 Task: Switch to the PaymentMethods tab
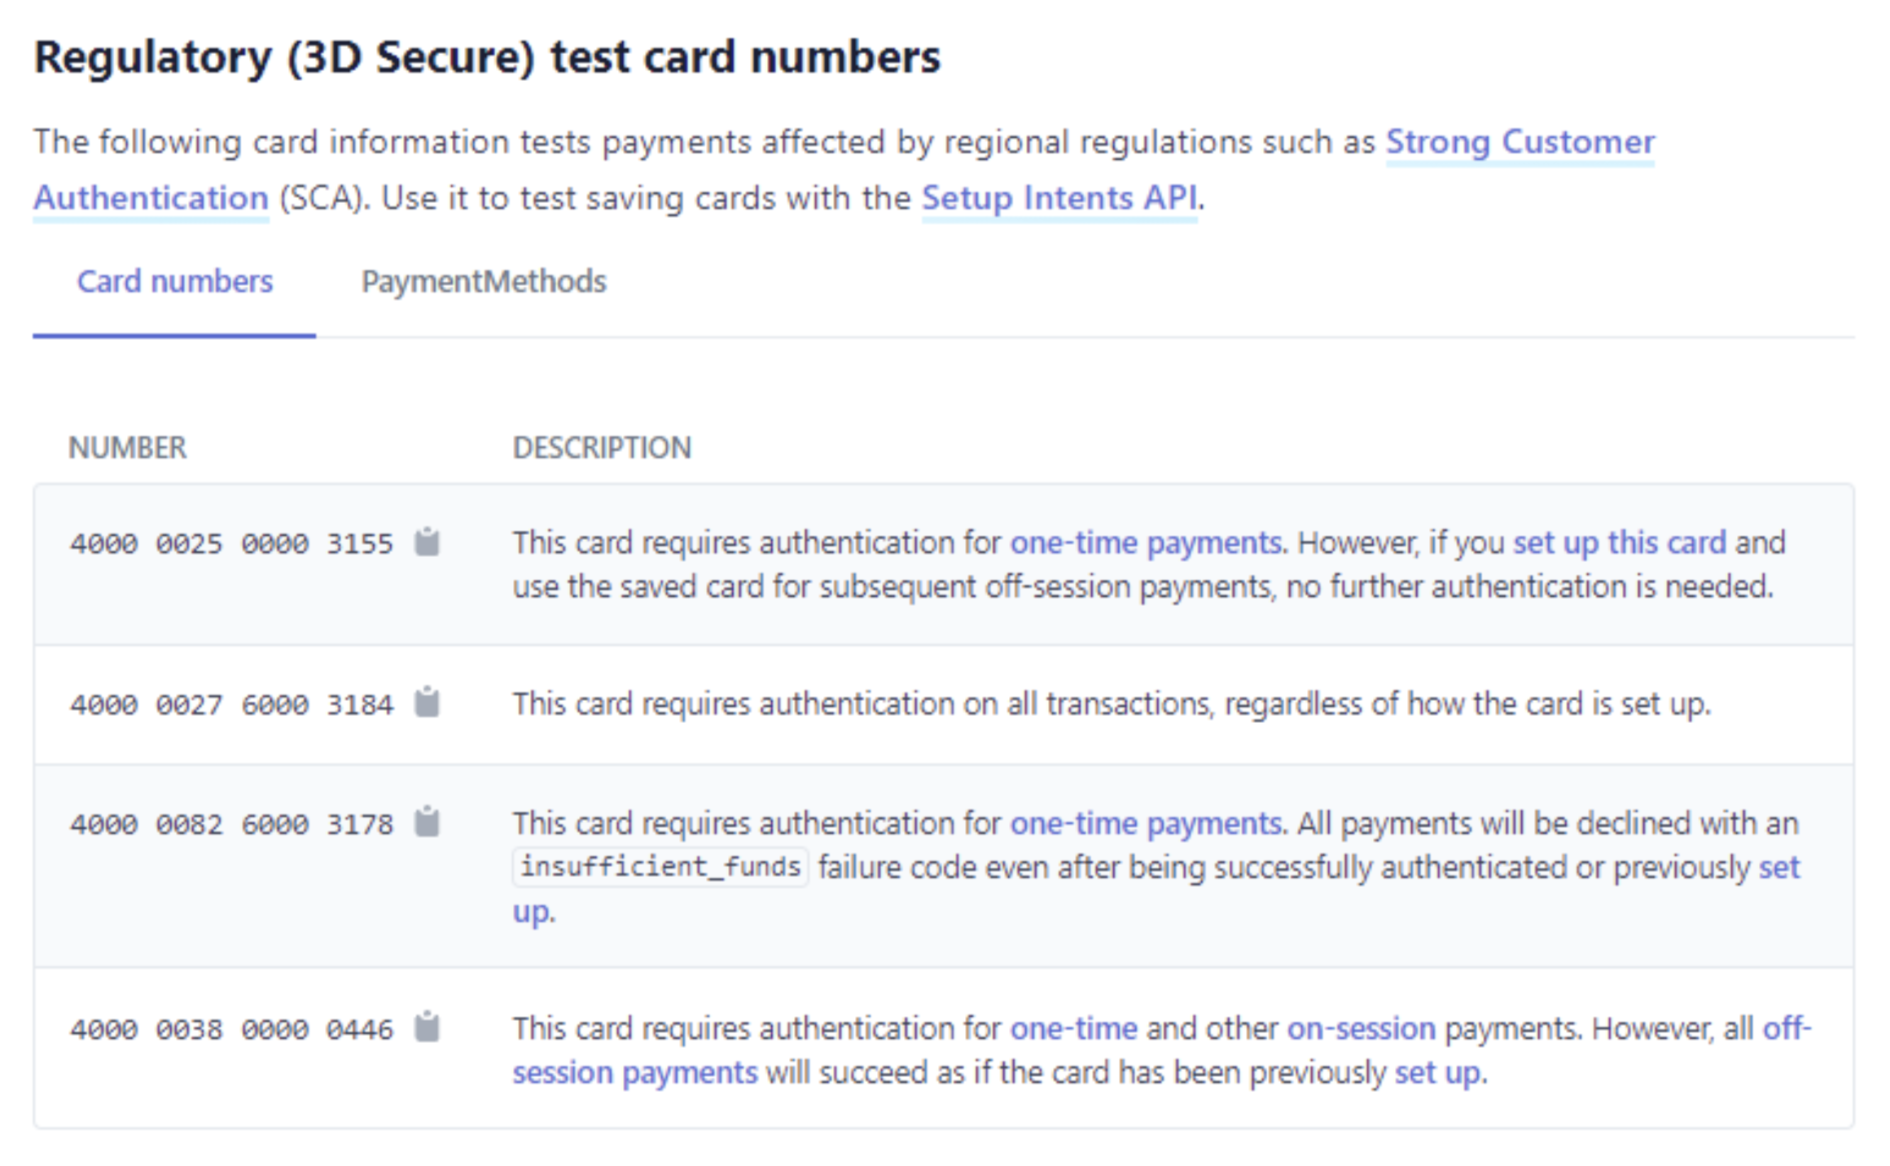point(484,281)
